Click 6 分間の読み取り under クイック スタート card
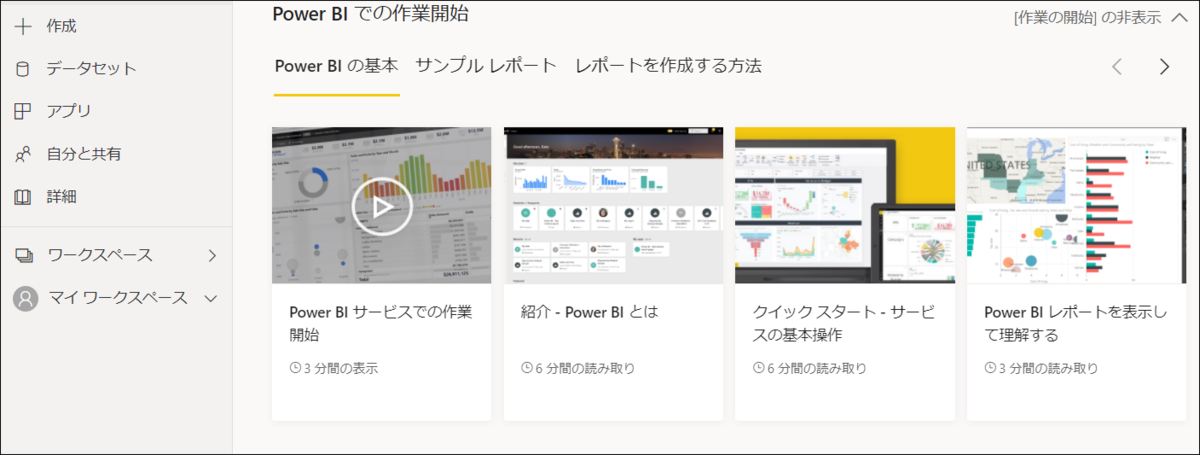Screen dimensions: 1200x455 pyautogui.click(x=817, y=368)
